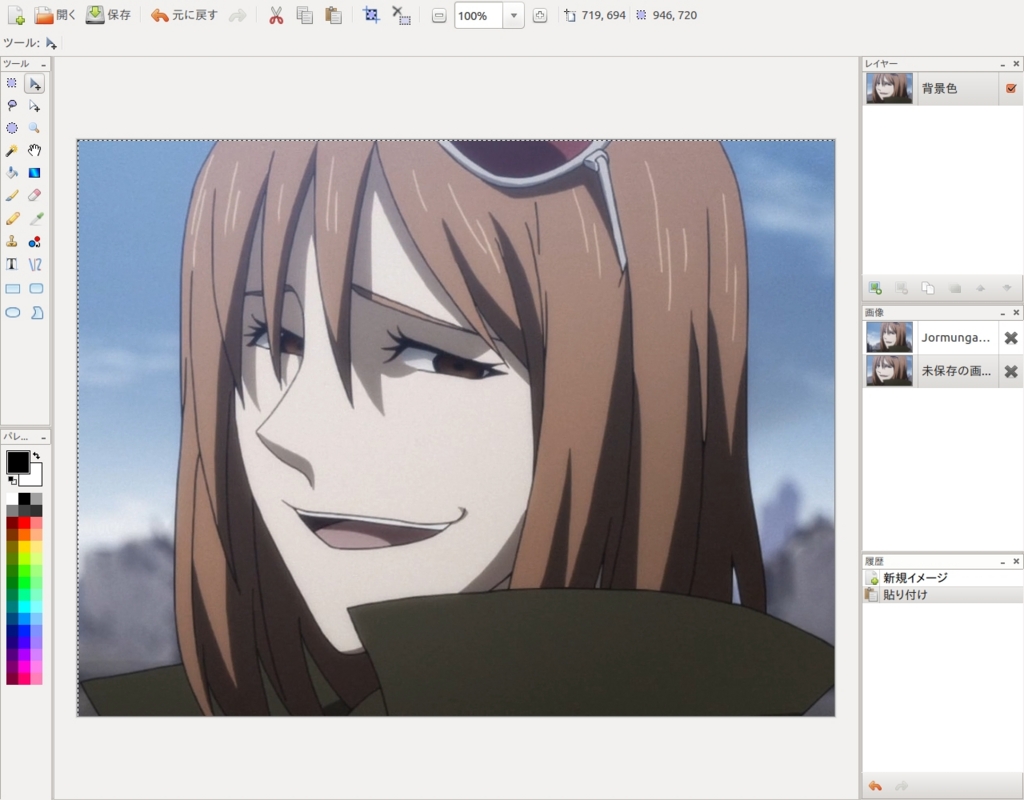Select the Paintbrush tool
This screenshot has width=1024, height=800.
12,195
